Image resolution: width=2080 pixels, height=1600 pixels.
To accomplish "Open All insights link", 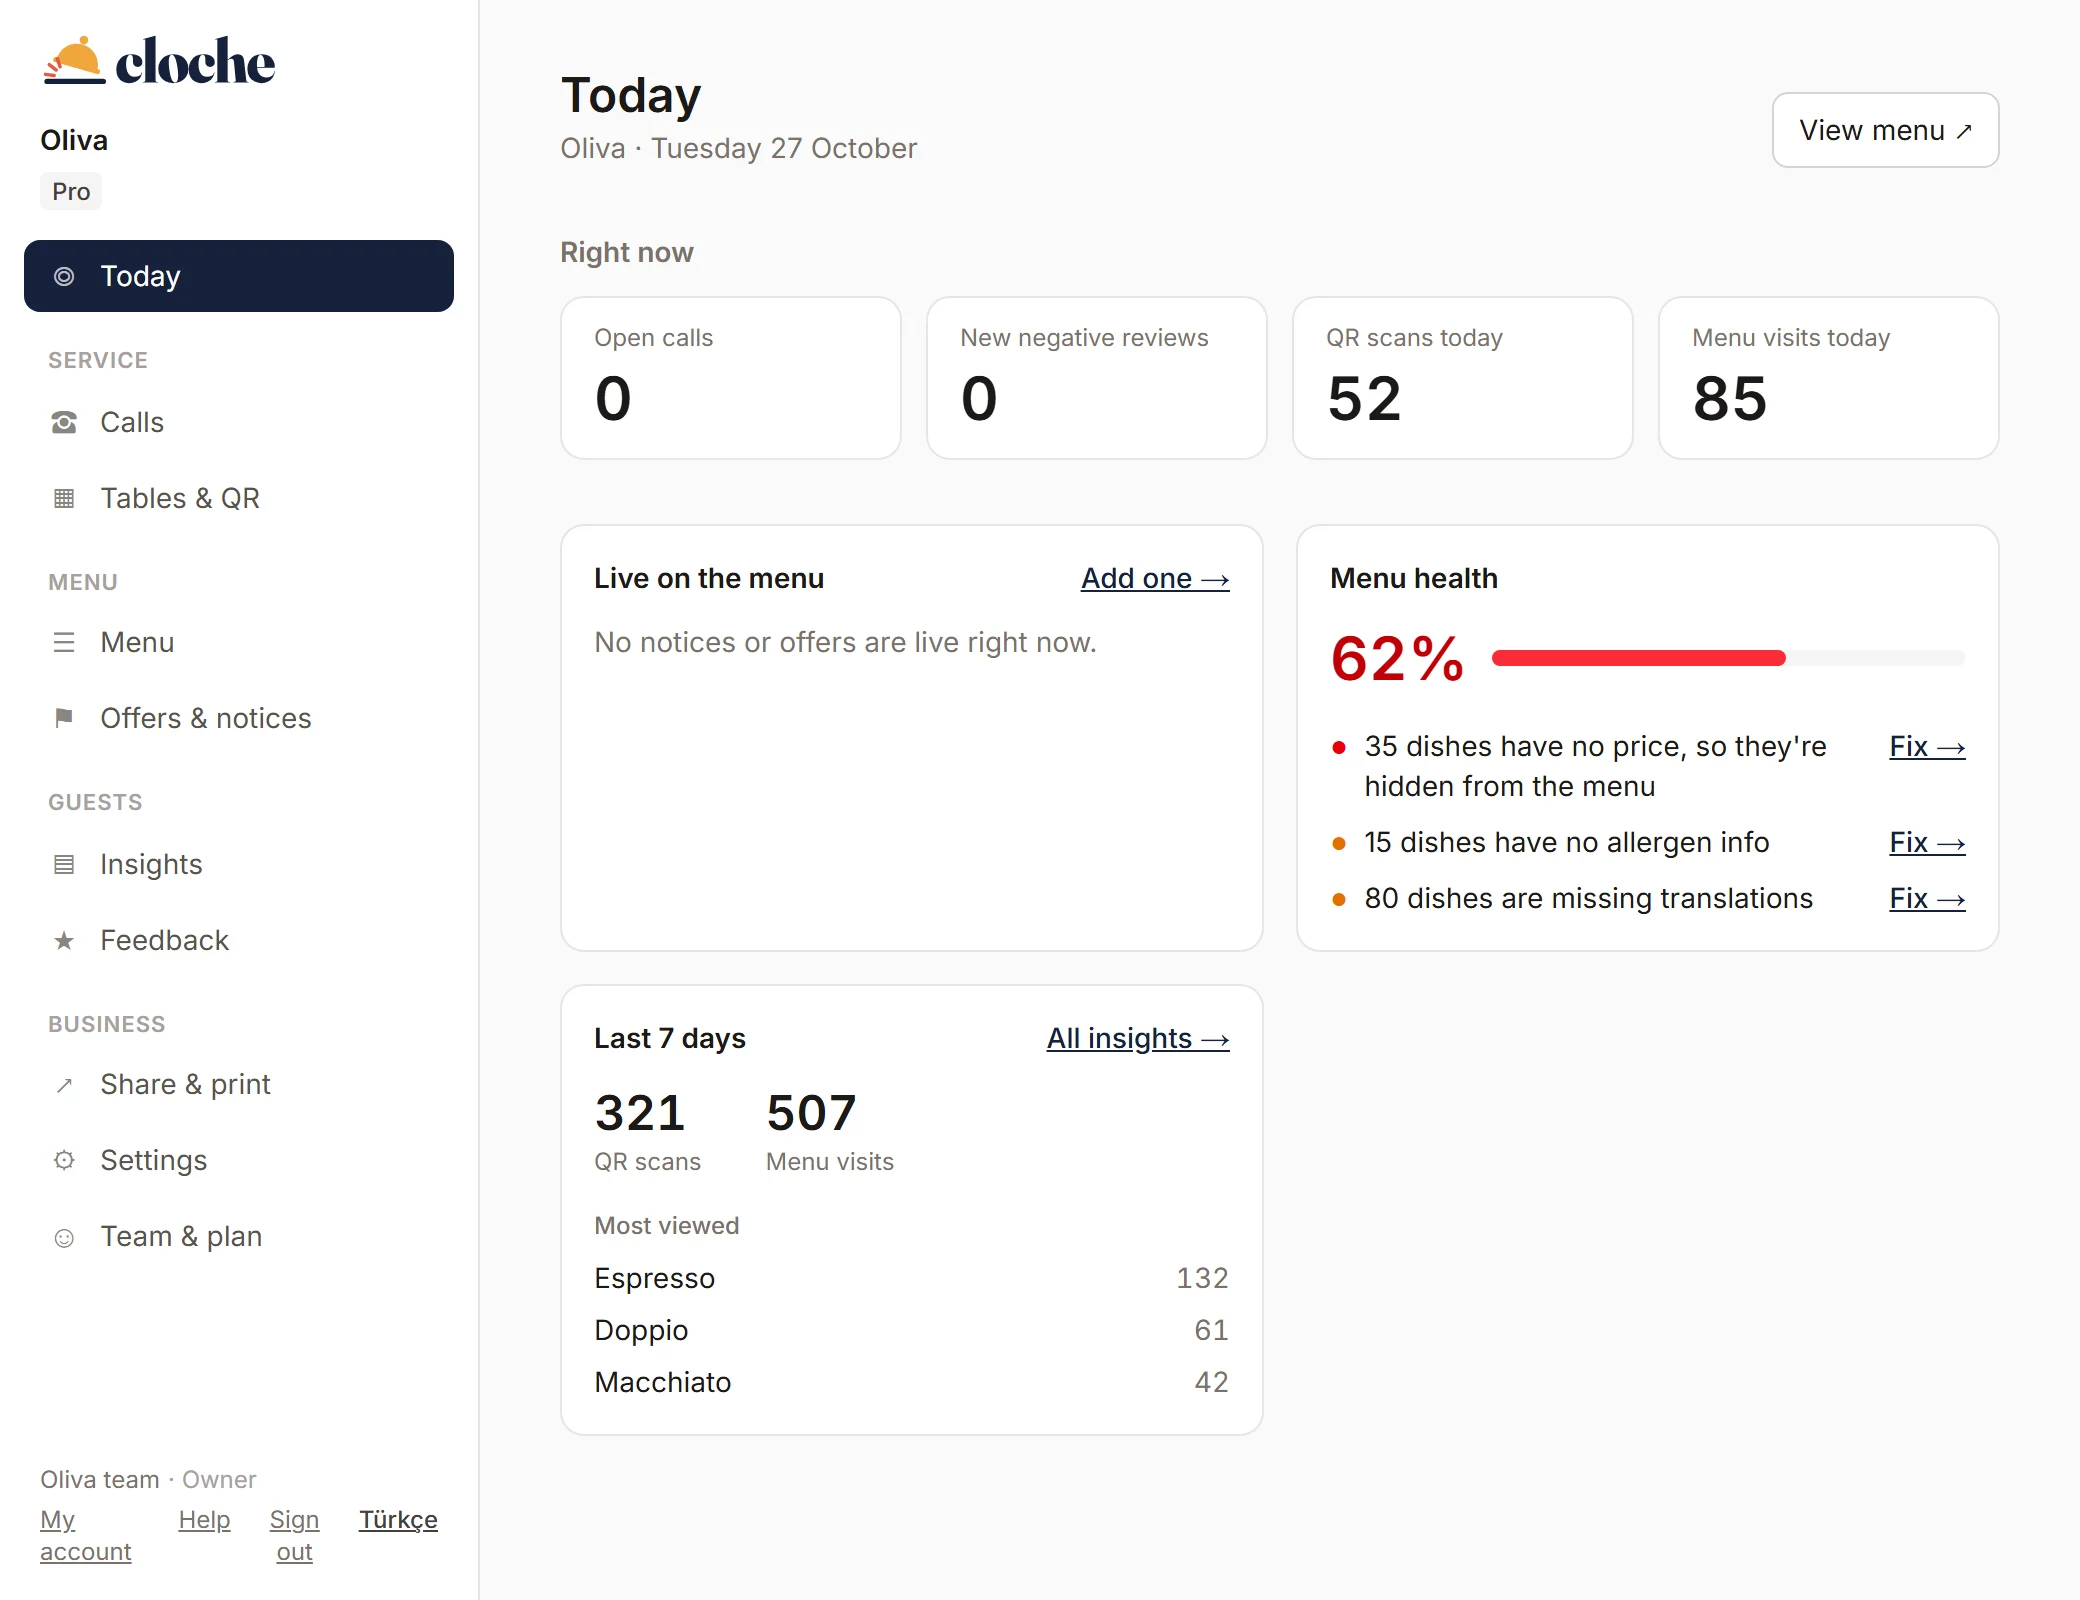I will click(1138, 1038).
